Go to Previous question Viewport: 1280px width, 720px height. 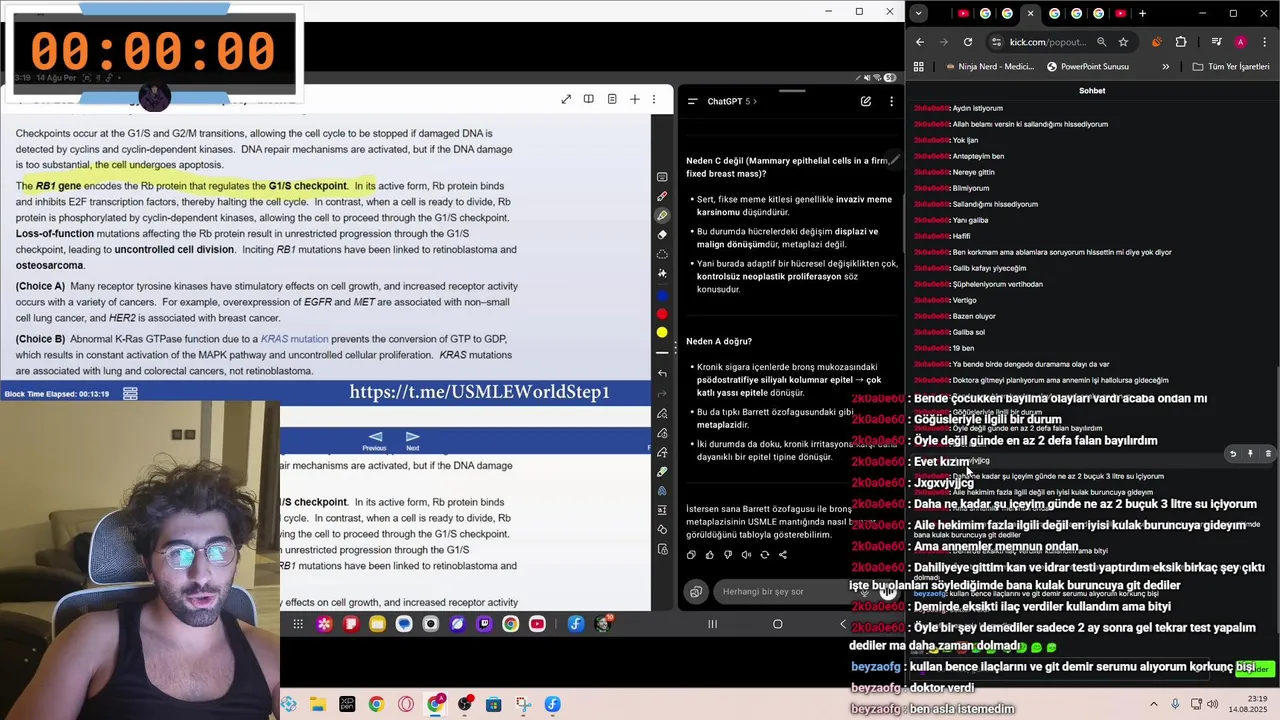tap(375, 441)
